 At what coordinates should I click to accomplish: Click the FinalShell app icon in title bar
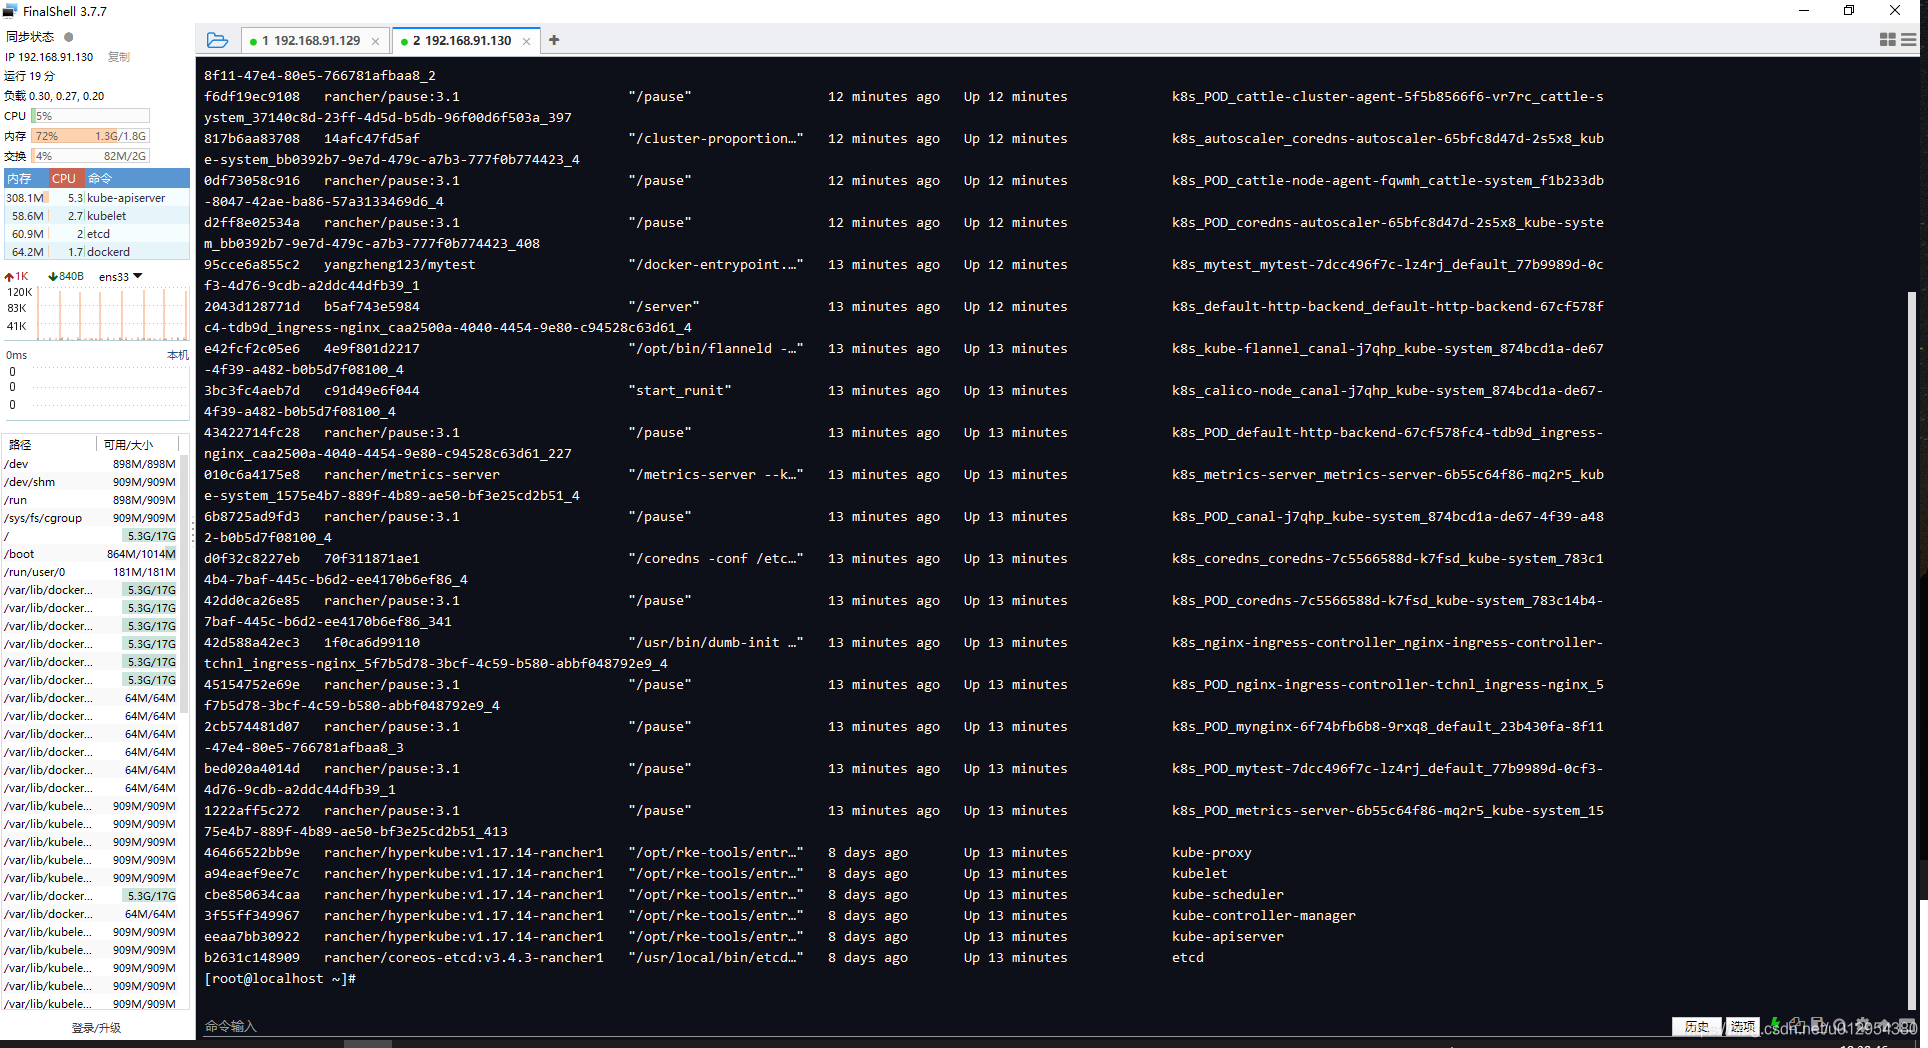[x=10, y=11]
